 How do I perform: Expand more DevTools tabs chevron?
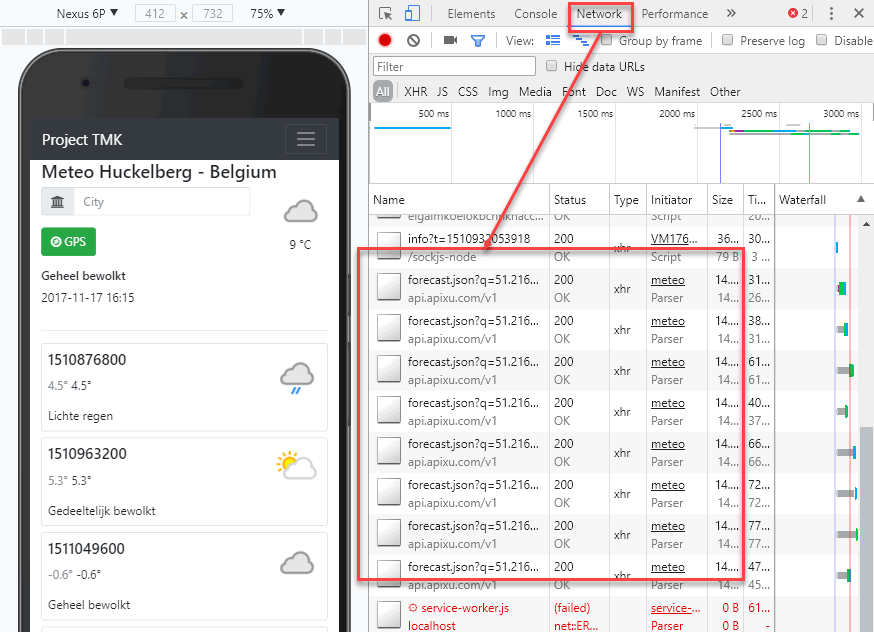pos(731,14)
